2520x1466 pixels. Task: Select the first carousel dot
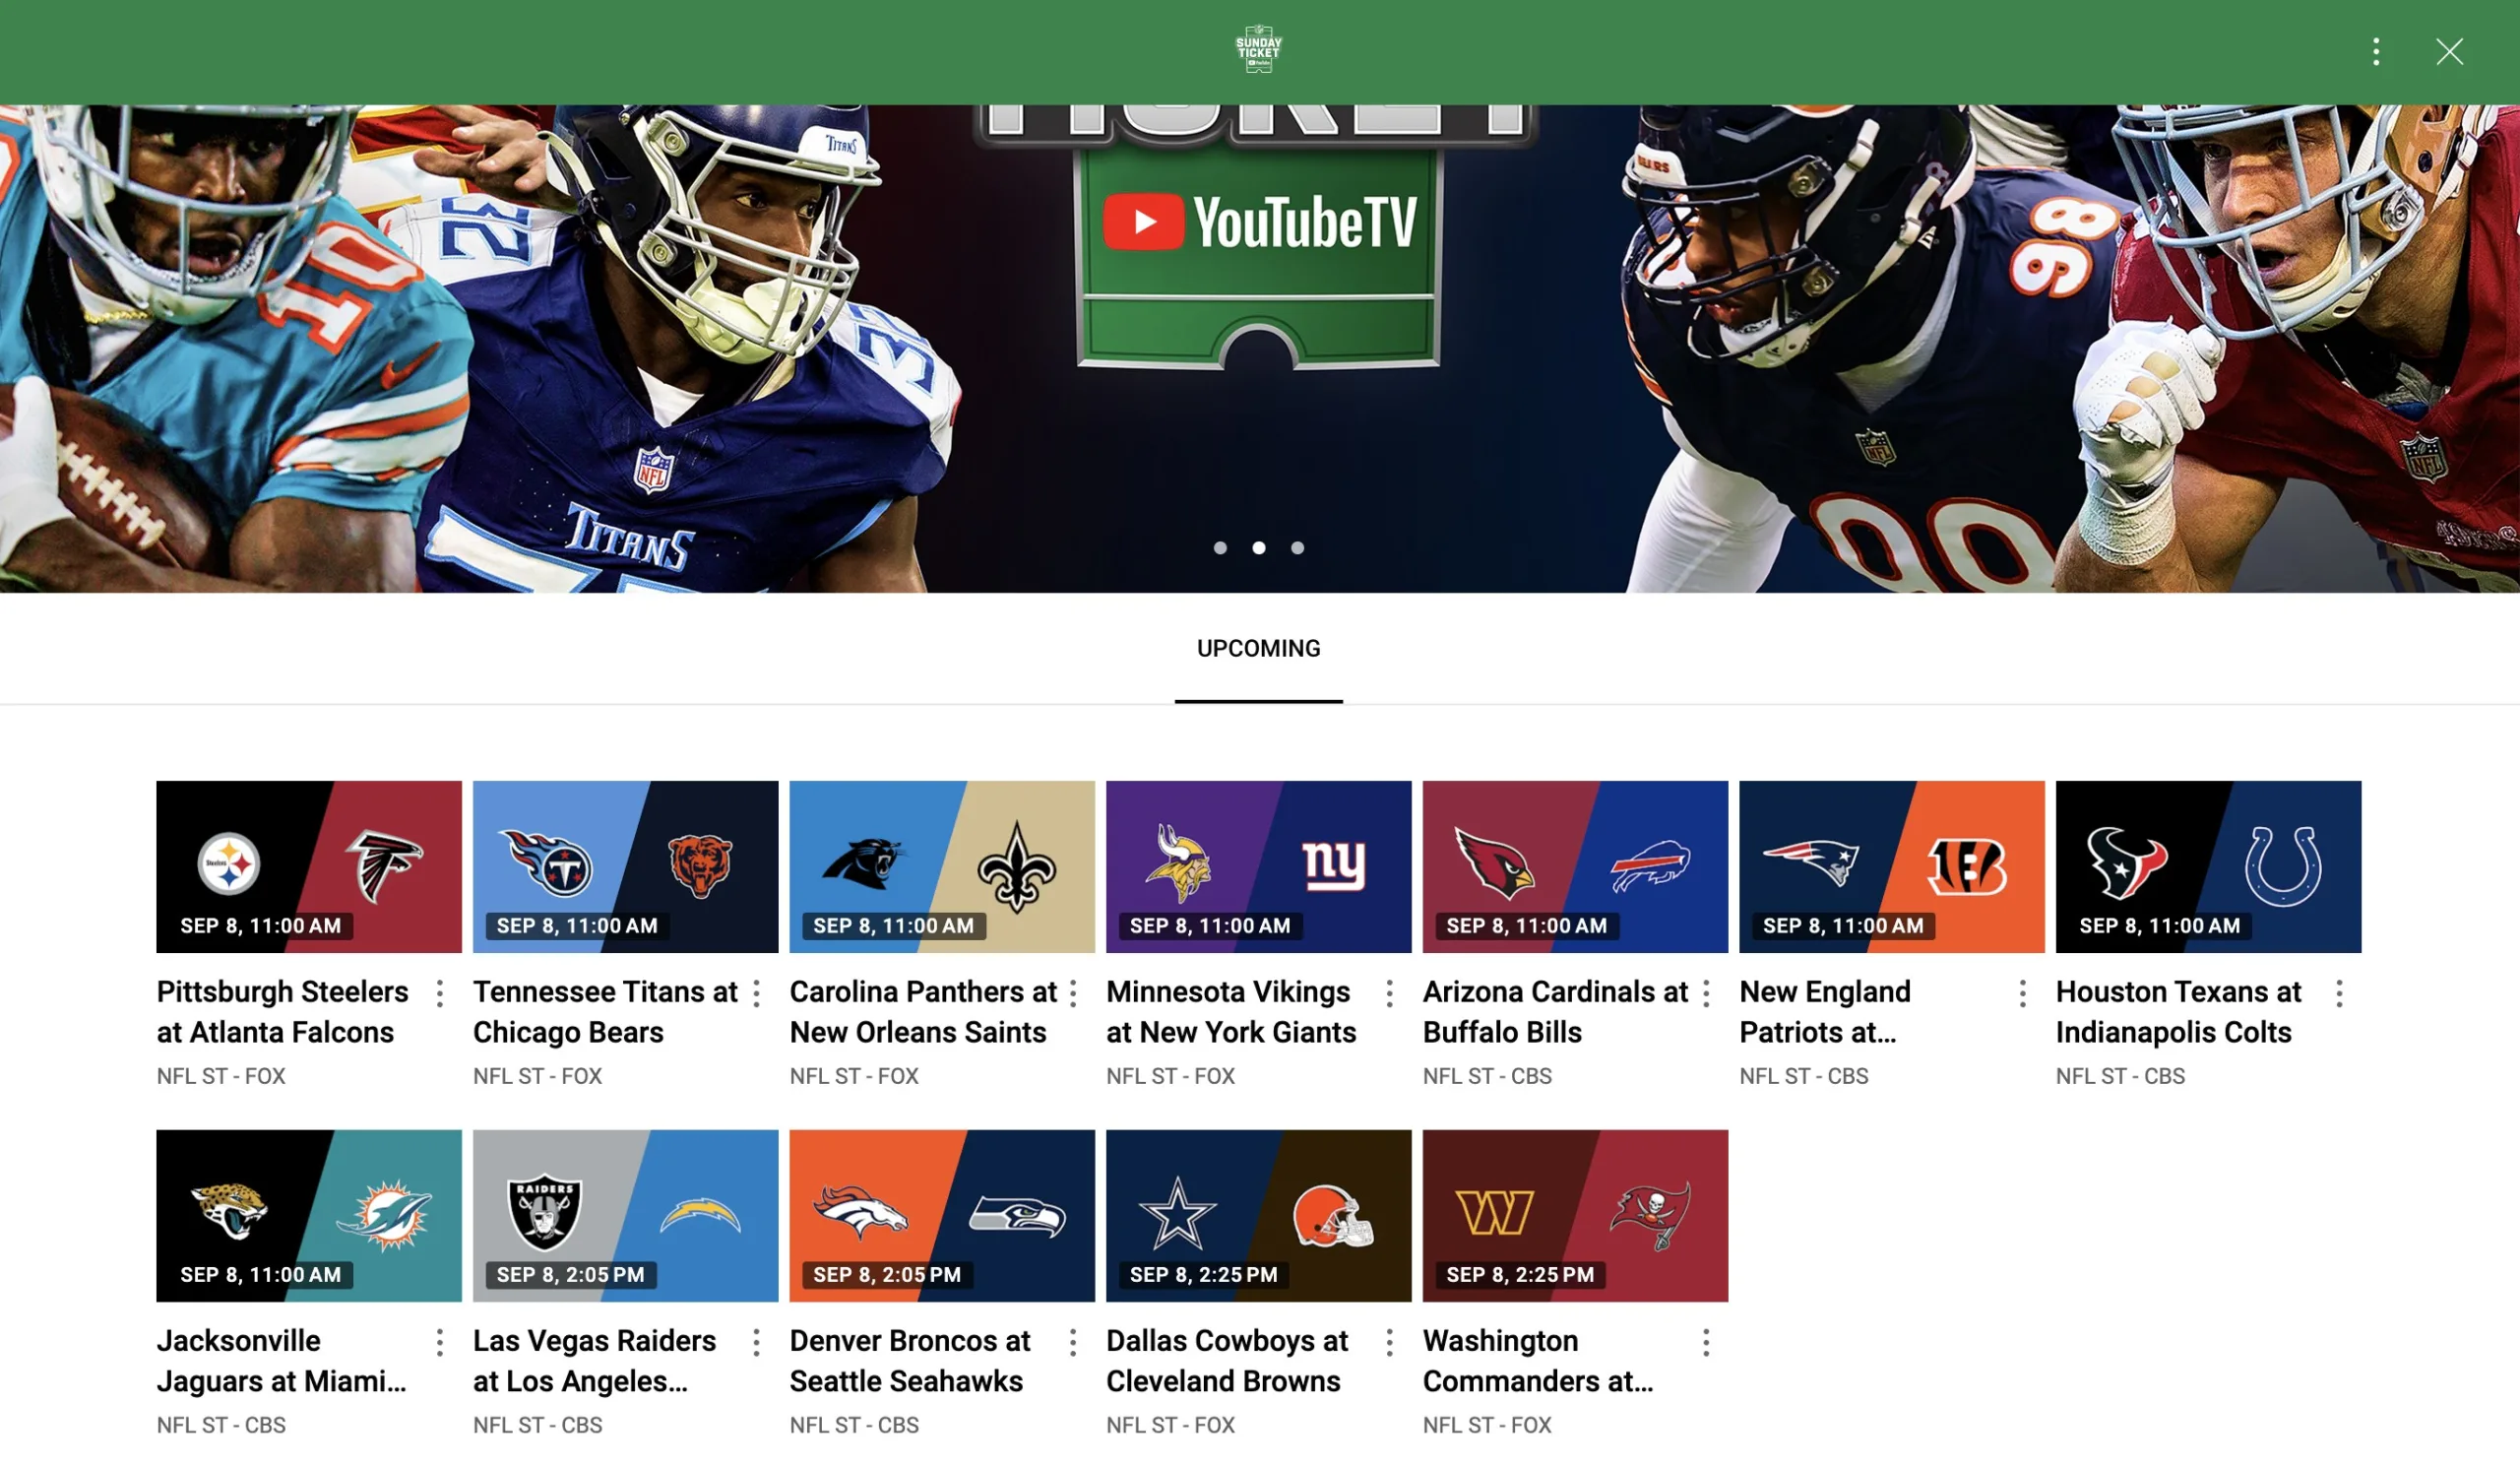(1221, 548)
